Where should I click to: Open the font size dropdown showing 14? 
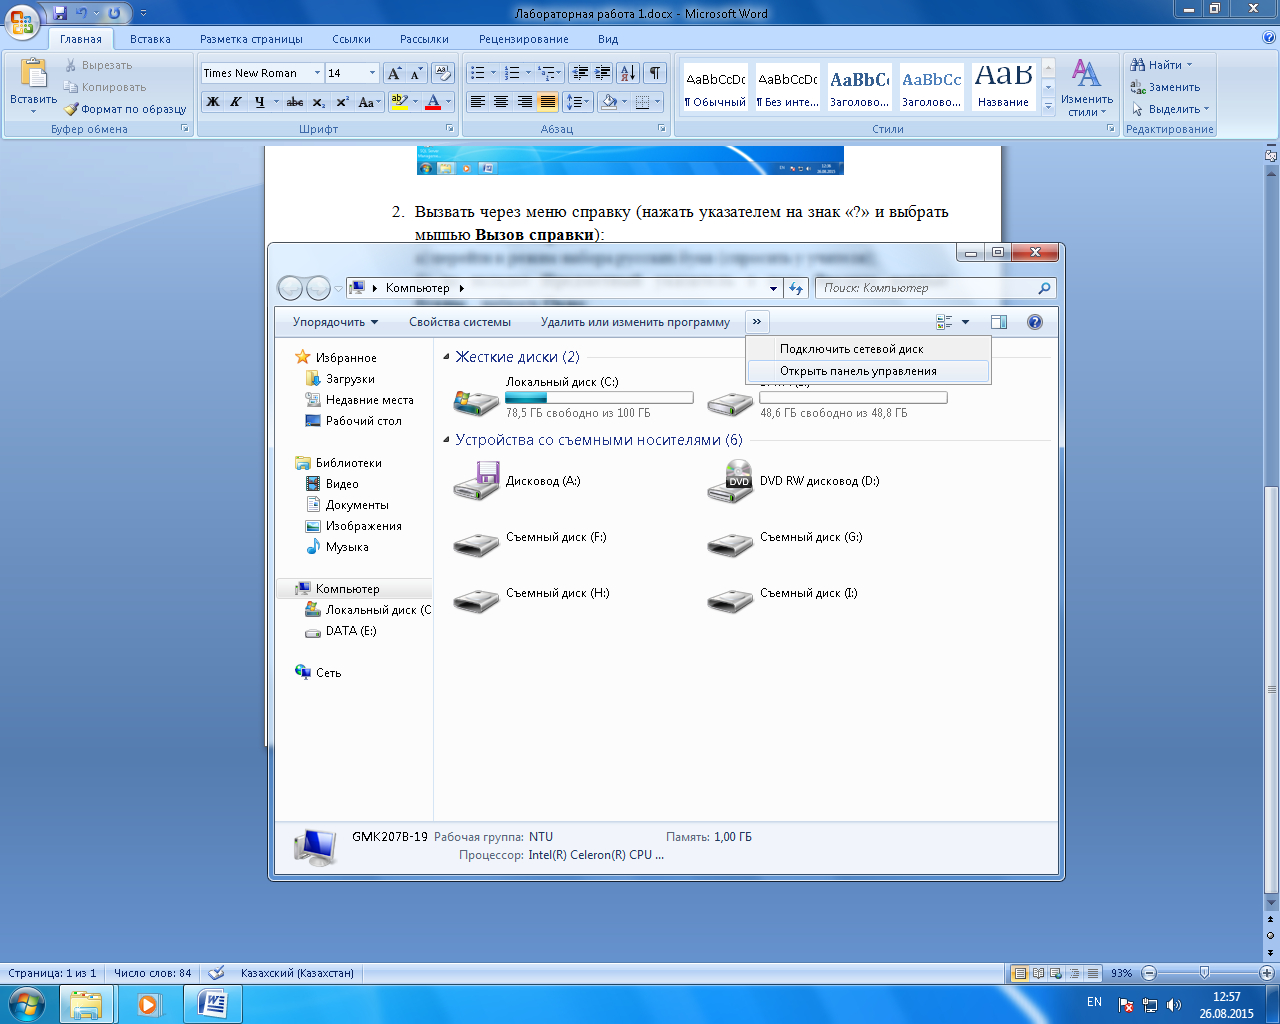tap(372, 73)
